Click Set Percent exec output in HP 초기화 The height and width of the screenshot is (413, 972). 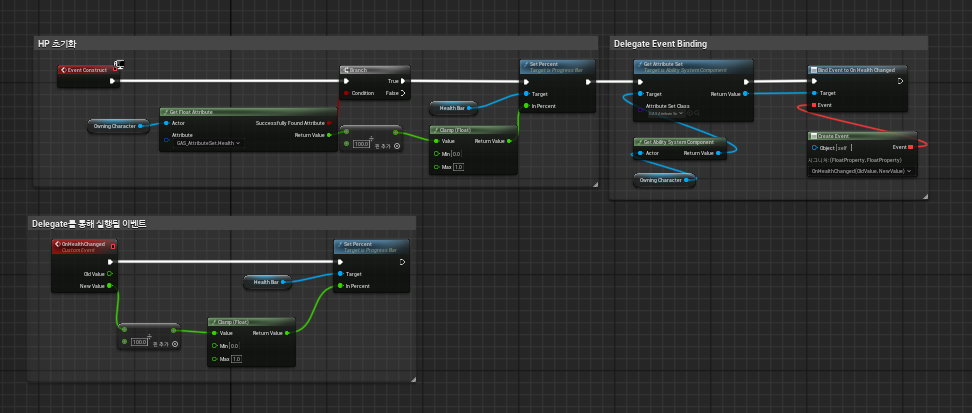click(588, 81)
